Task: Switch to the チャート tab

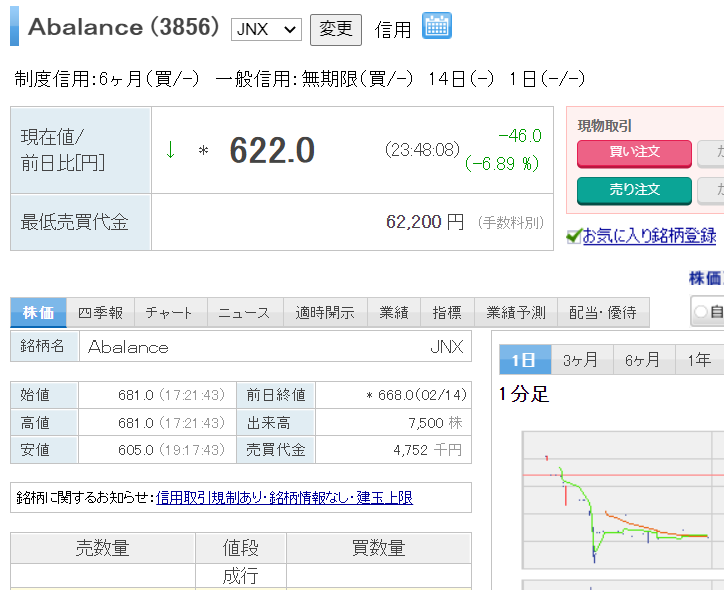Action: tap(169, 313)
